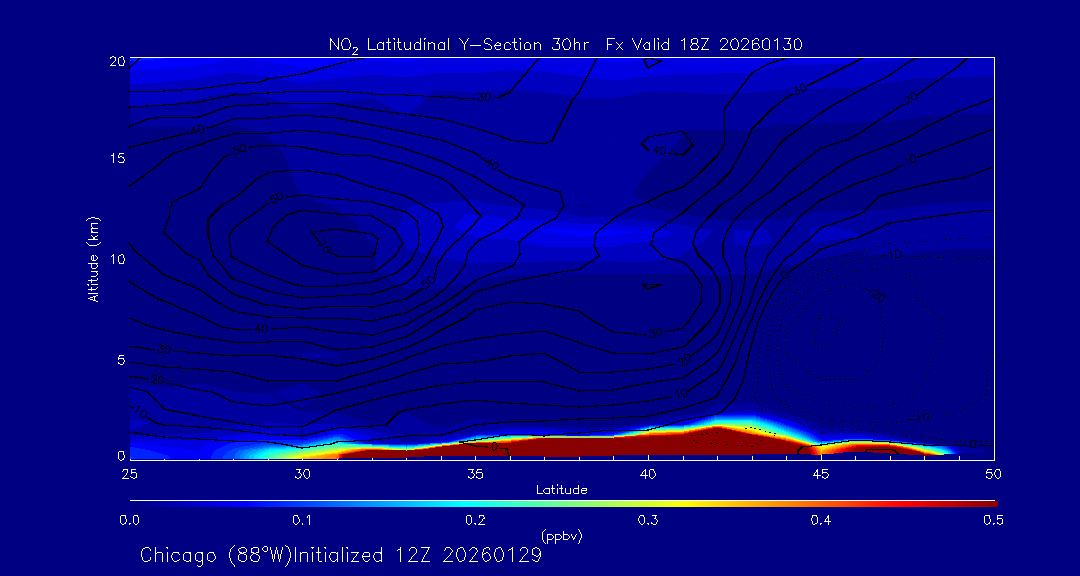The image size is (1080, 576).
Task: Click color bar value 0.5
Action: point(993,521)
